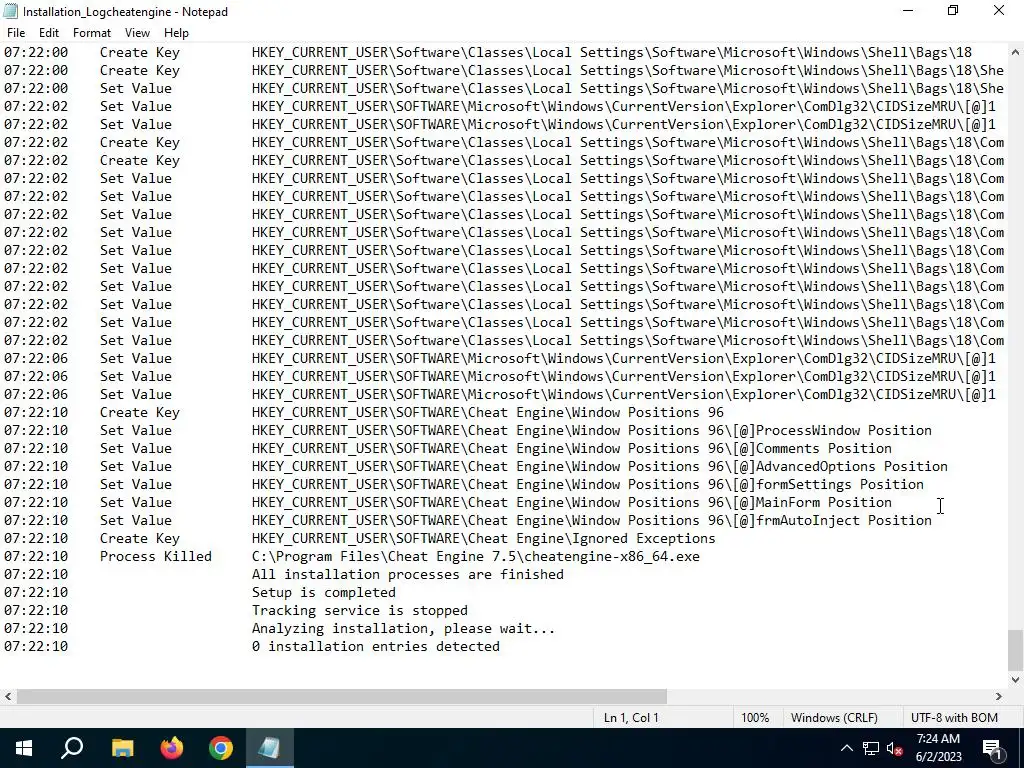The height and width of the screenshot is (768, 1024).
Task: Click the vertical scrollbar thumb
Action: click(x=1015, y=650)
